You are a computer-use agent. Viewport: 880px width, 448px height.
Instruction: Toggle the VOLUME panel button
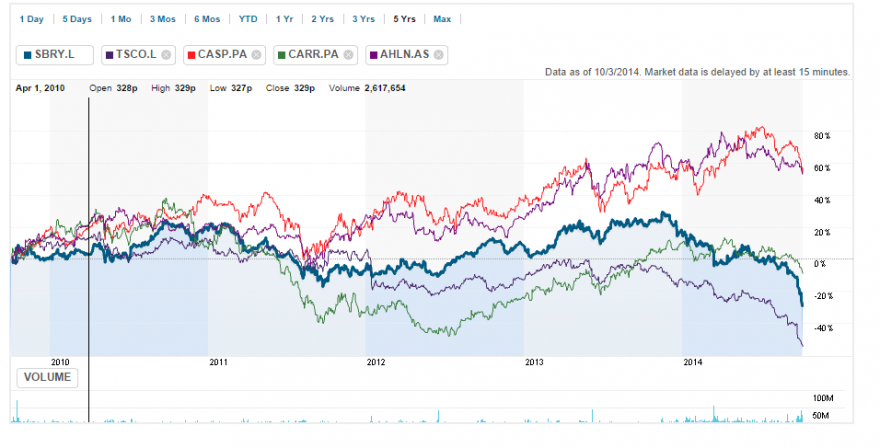[47, 377]
